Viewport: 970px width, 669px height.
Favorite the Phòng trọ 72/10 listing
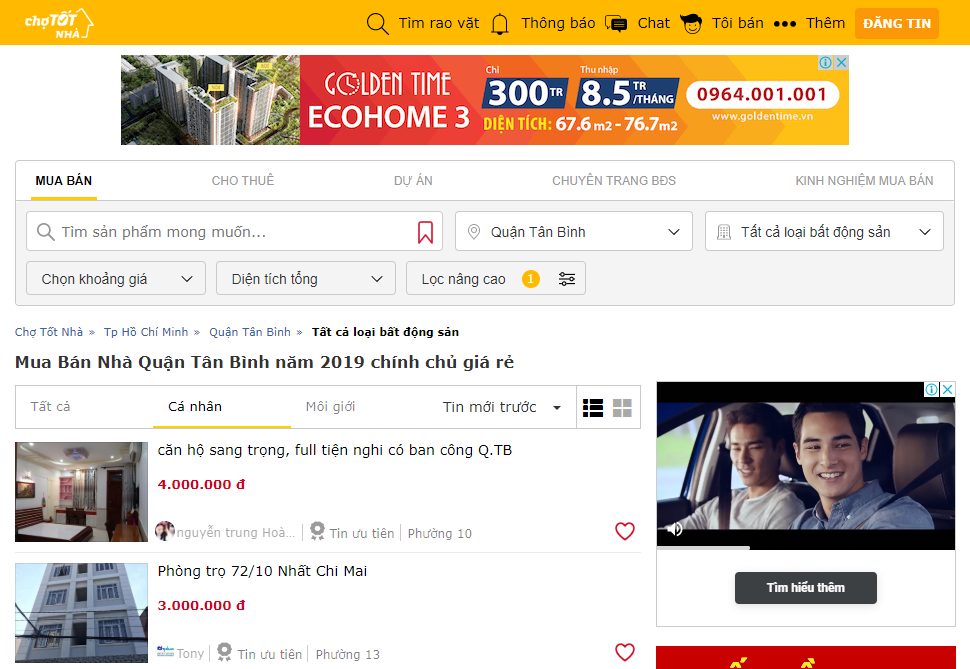(625, 652)
